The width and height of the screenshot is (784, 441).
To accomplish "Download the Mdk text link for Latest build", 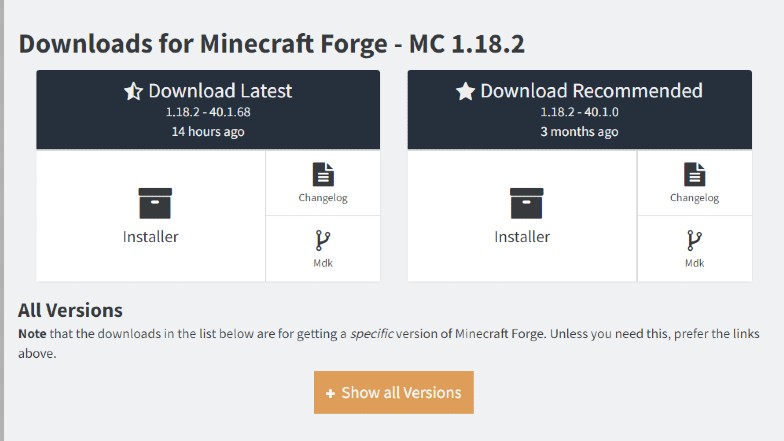I will (323, 263).
